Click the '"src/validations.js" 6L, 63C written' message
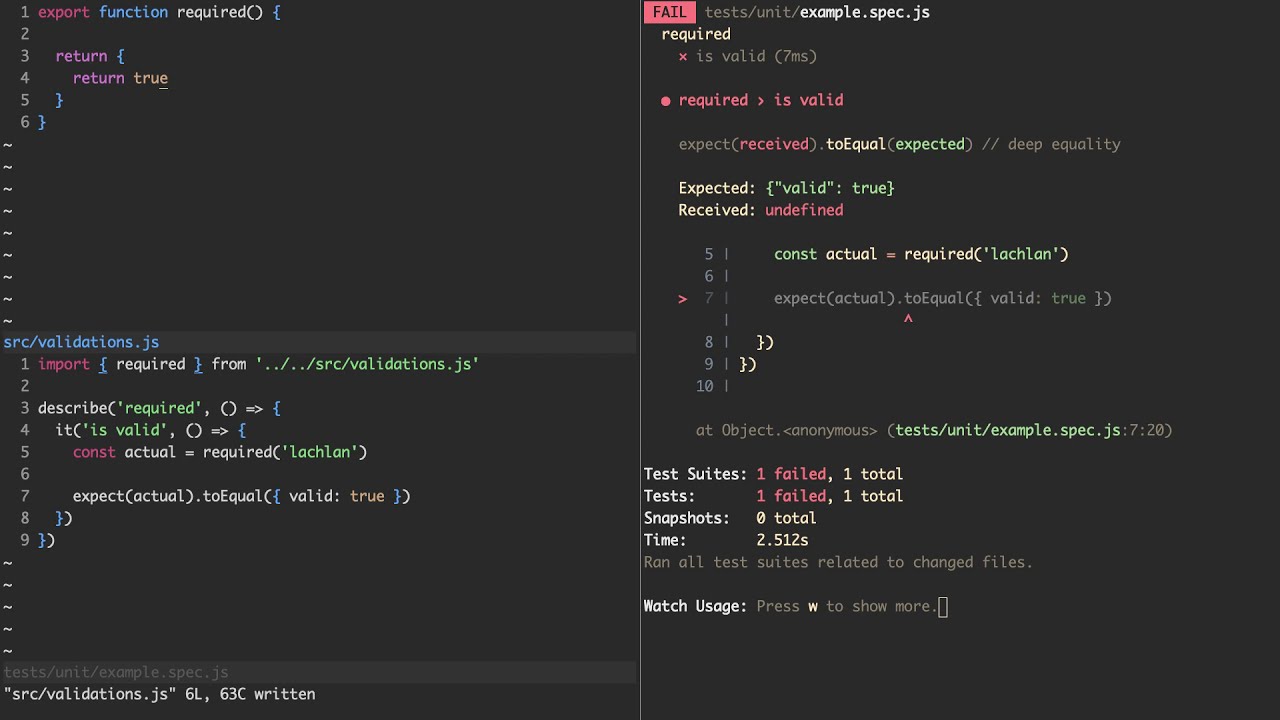 pos(159,694)
